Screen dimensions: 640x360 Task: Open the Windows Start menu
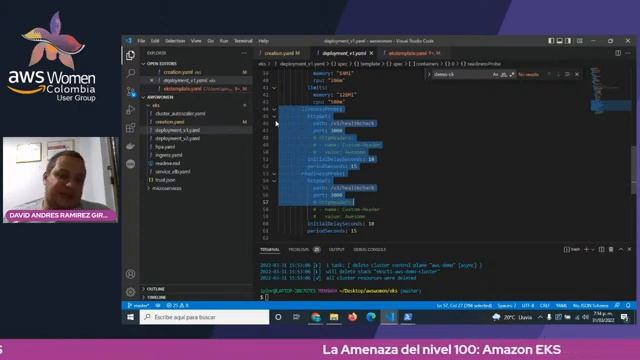click(130, 317)
